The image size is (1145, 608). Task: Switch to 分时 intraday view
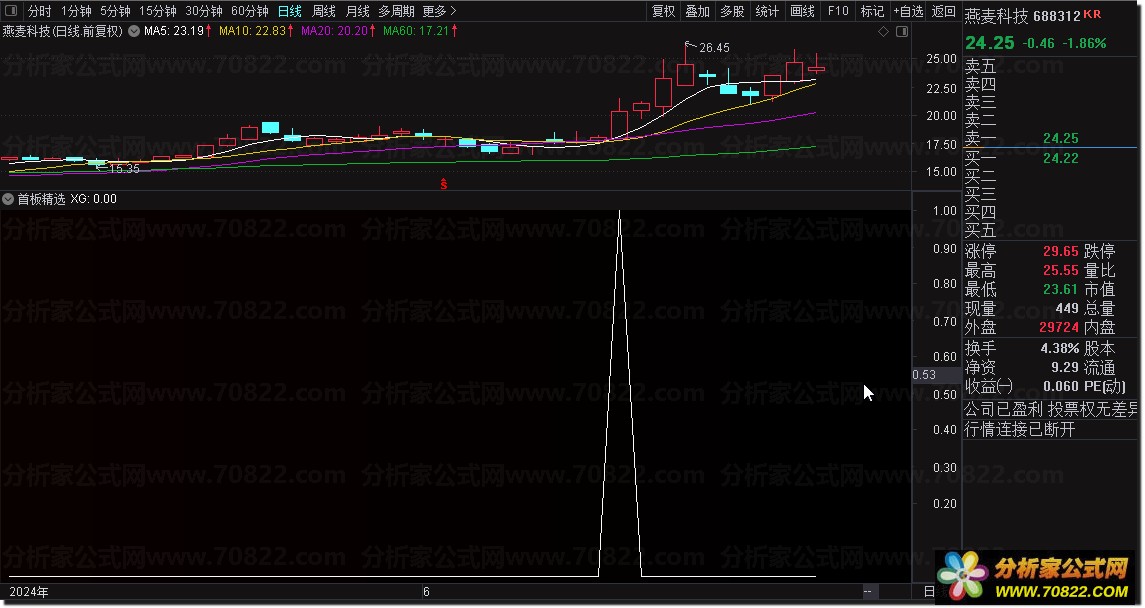(39, 11)
